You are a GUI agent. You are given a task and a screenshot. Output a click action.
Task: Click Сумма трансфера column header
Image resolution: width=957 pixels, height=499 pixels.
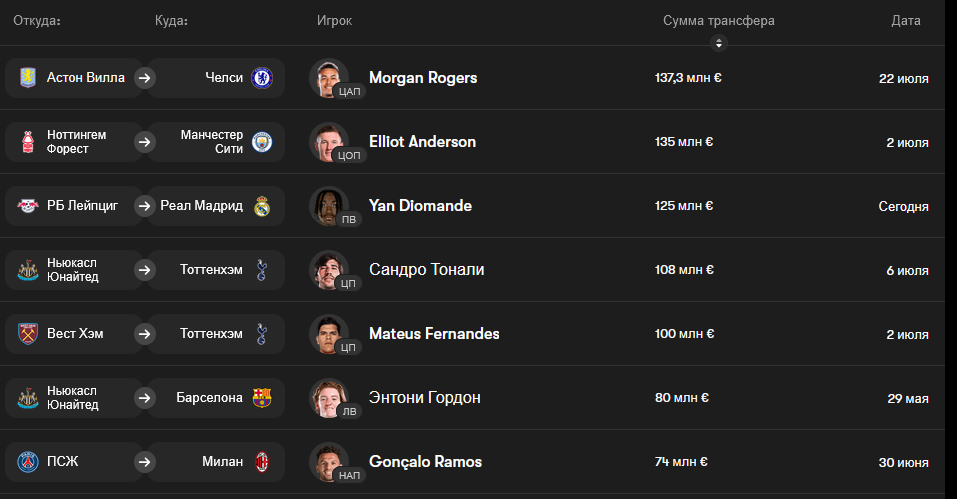[x=718, y=21]
